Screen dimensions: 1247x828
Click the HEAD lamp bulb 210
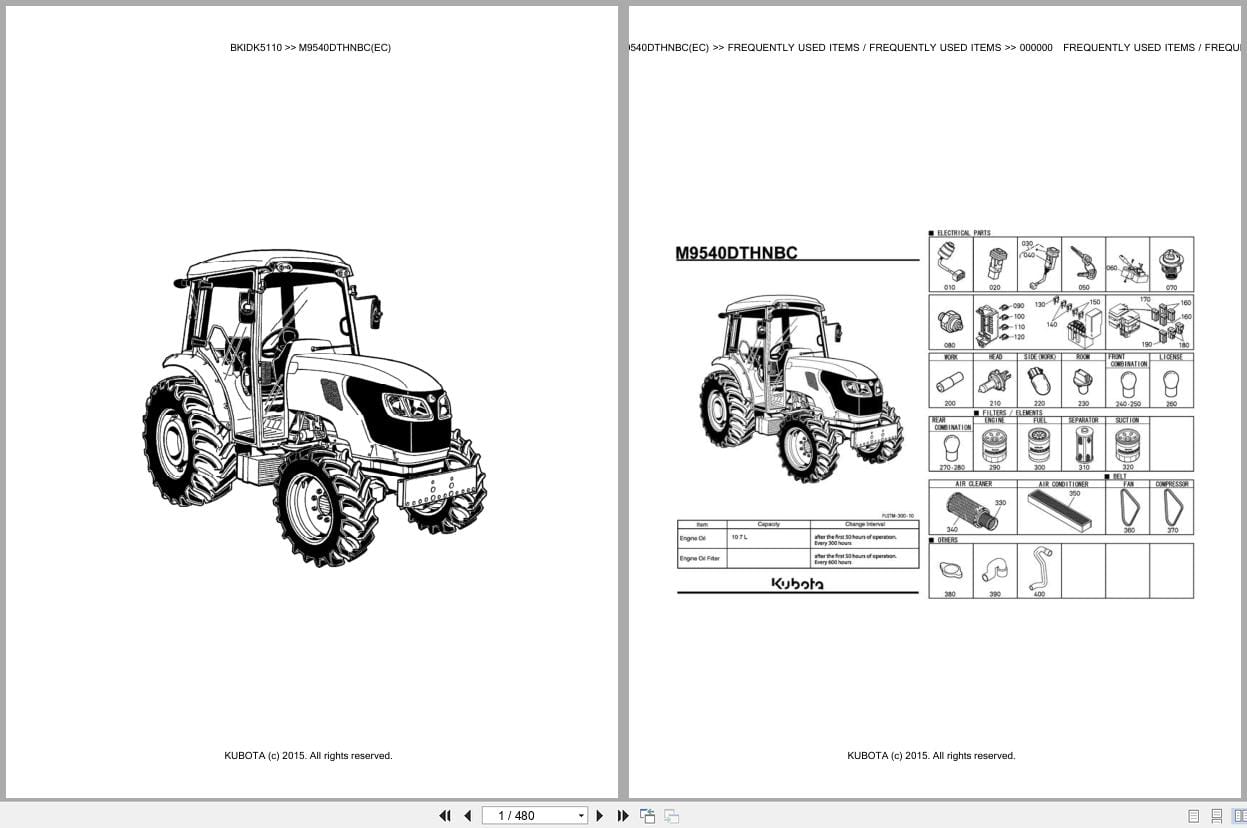pos(995,381)
